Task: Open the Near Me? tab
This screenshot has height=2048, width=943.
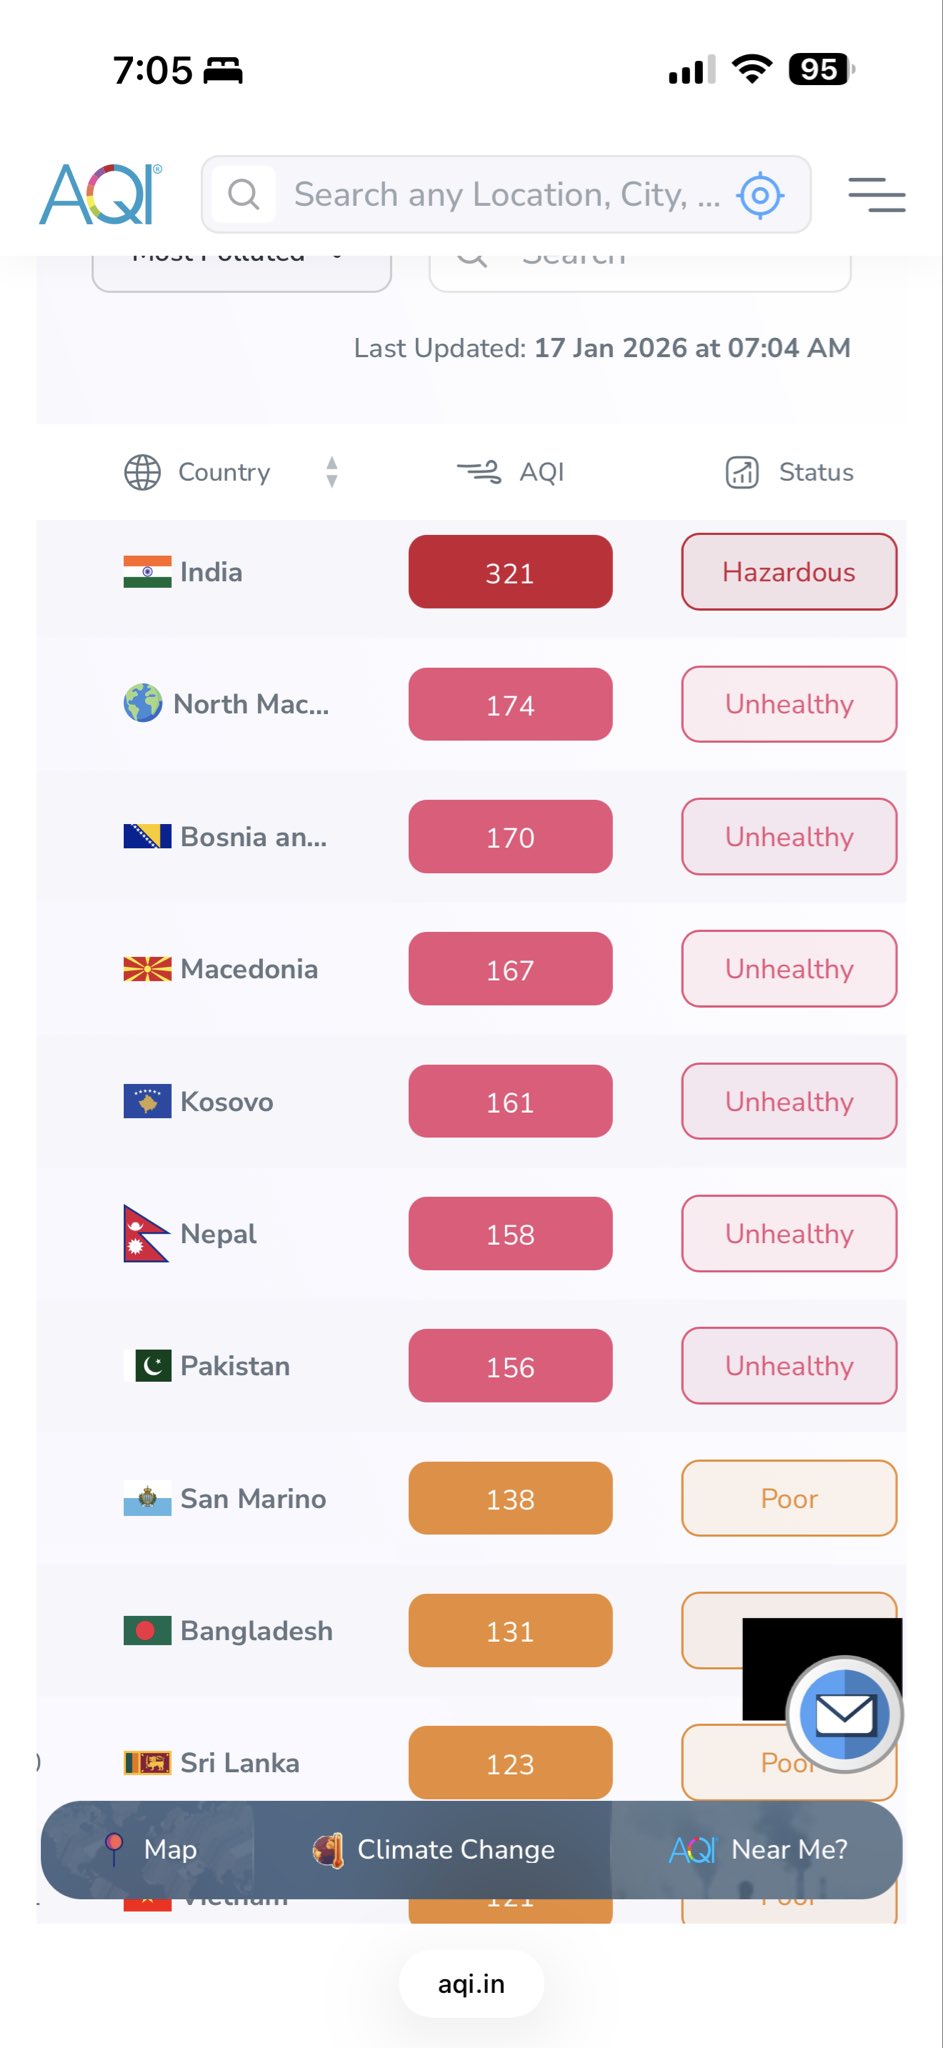Action: click(x=759, y=1850)
